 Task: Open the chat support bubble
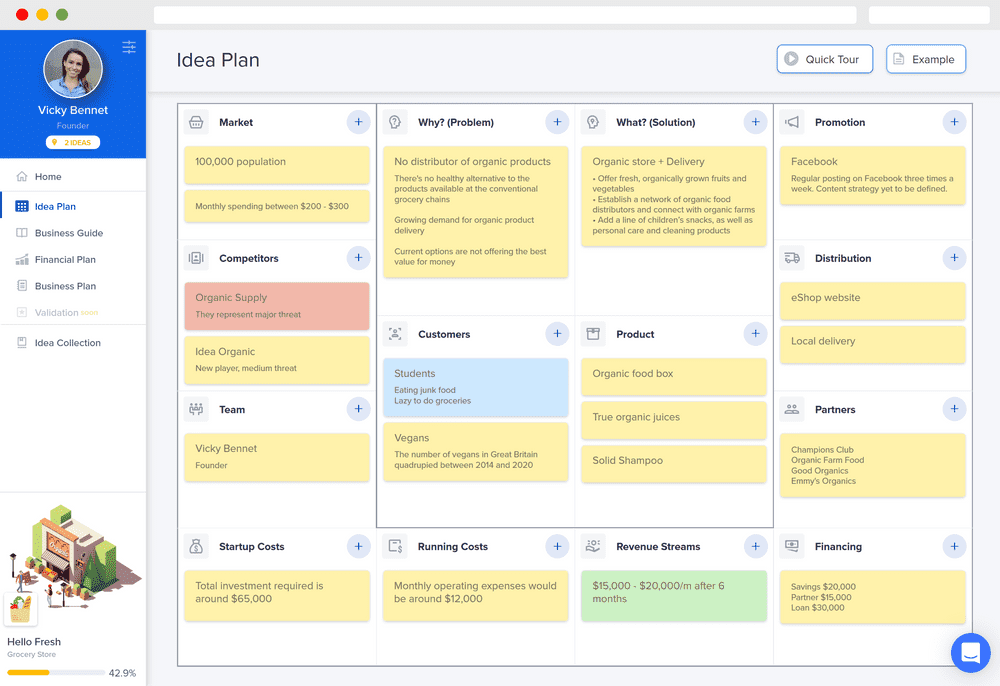coord(971,652)
